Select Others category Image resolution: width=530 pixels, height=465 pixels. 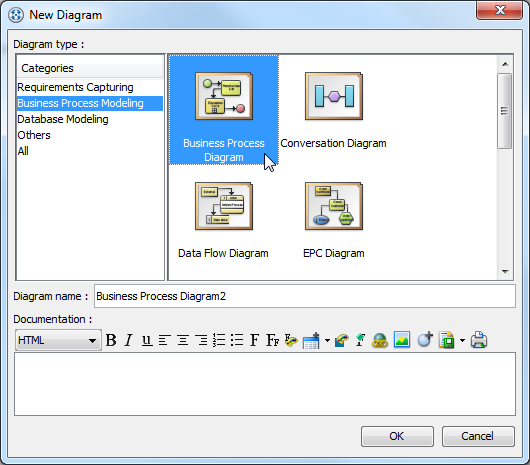90,135
